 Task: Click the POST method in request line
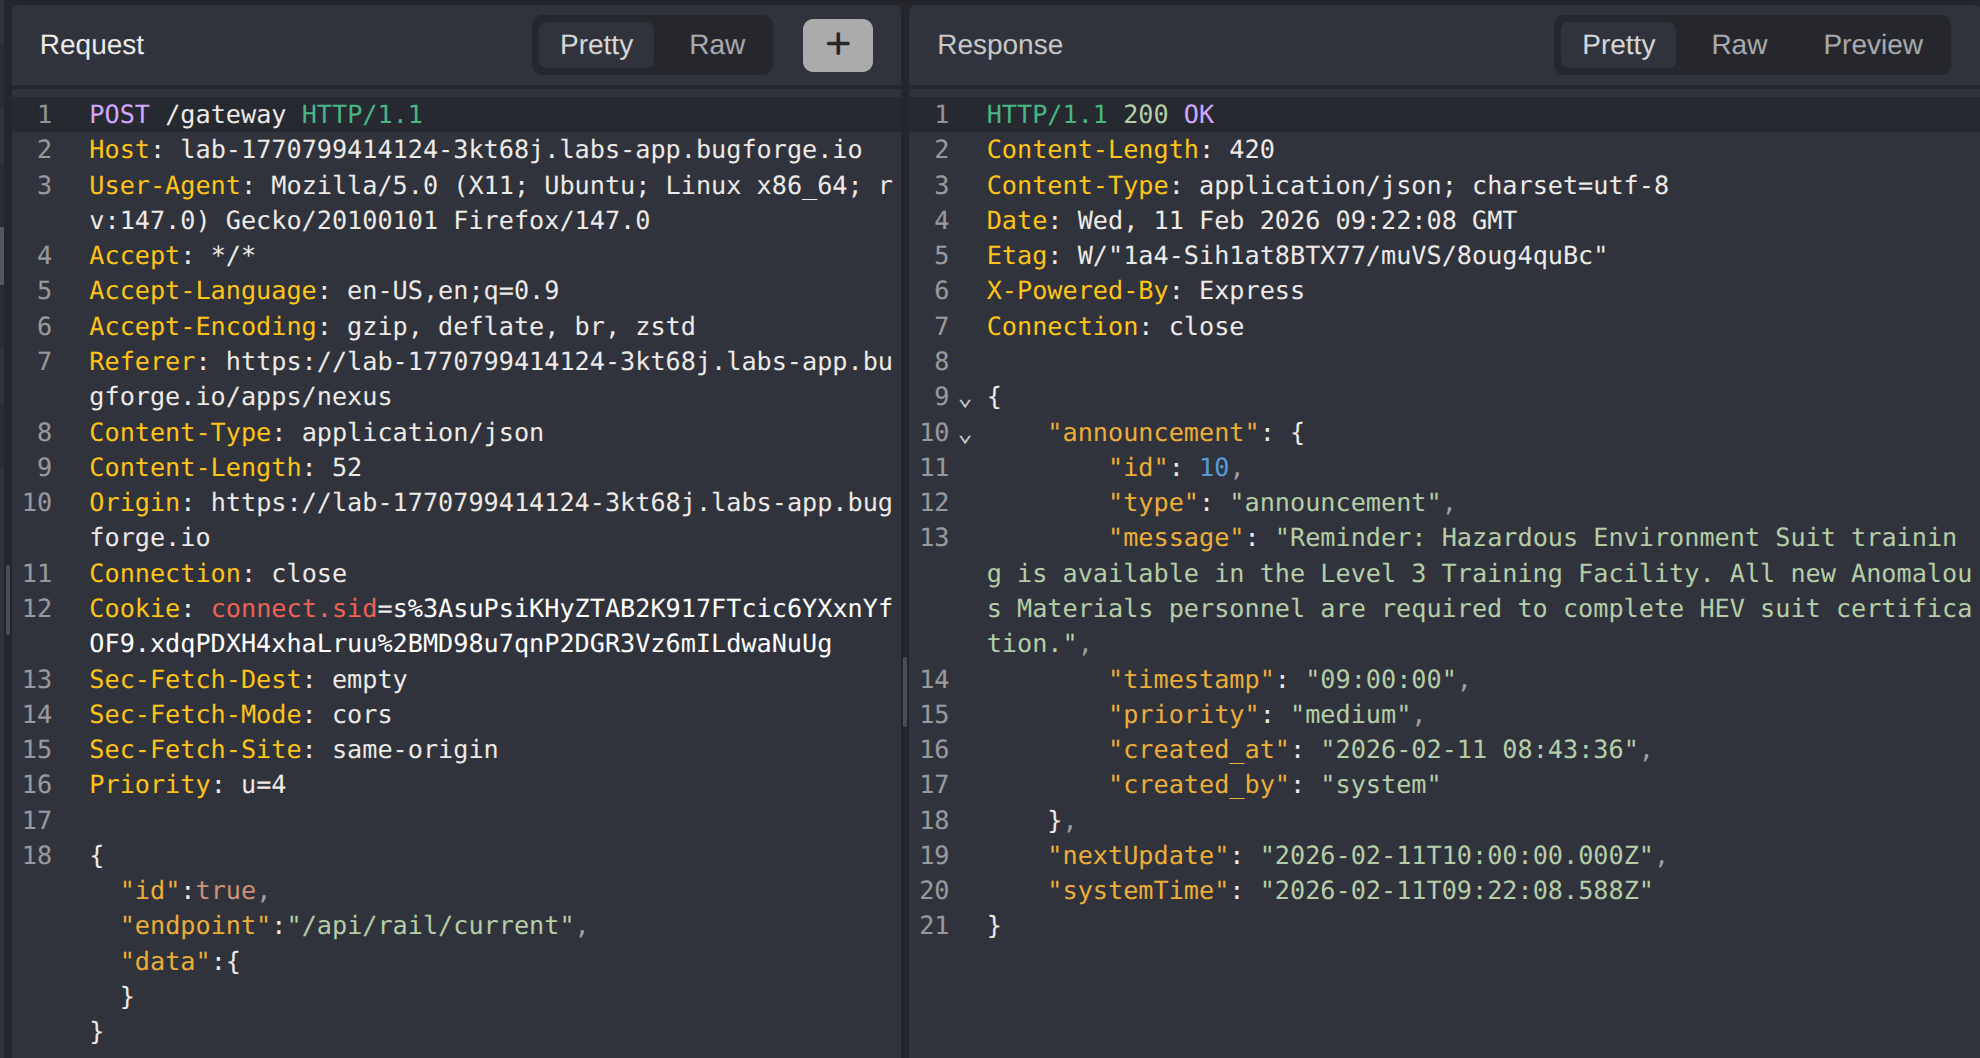coord(119,115)
